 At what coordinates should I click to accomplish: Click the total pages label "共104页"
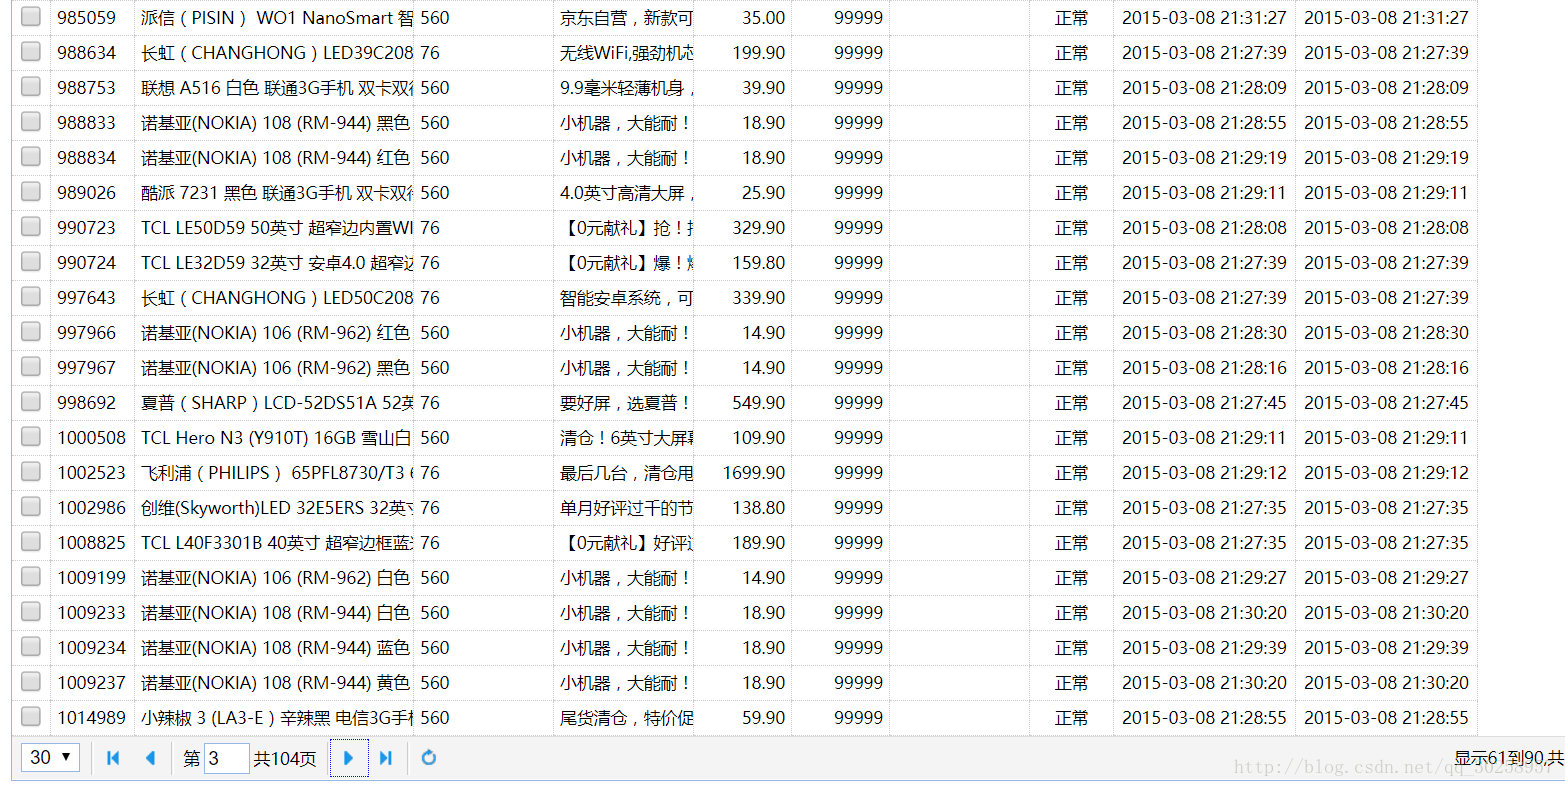(285, 759)
